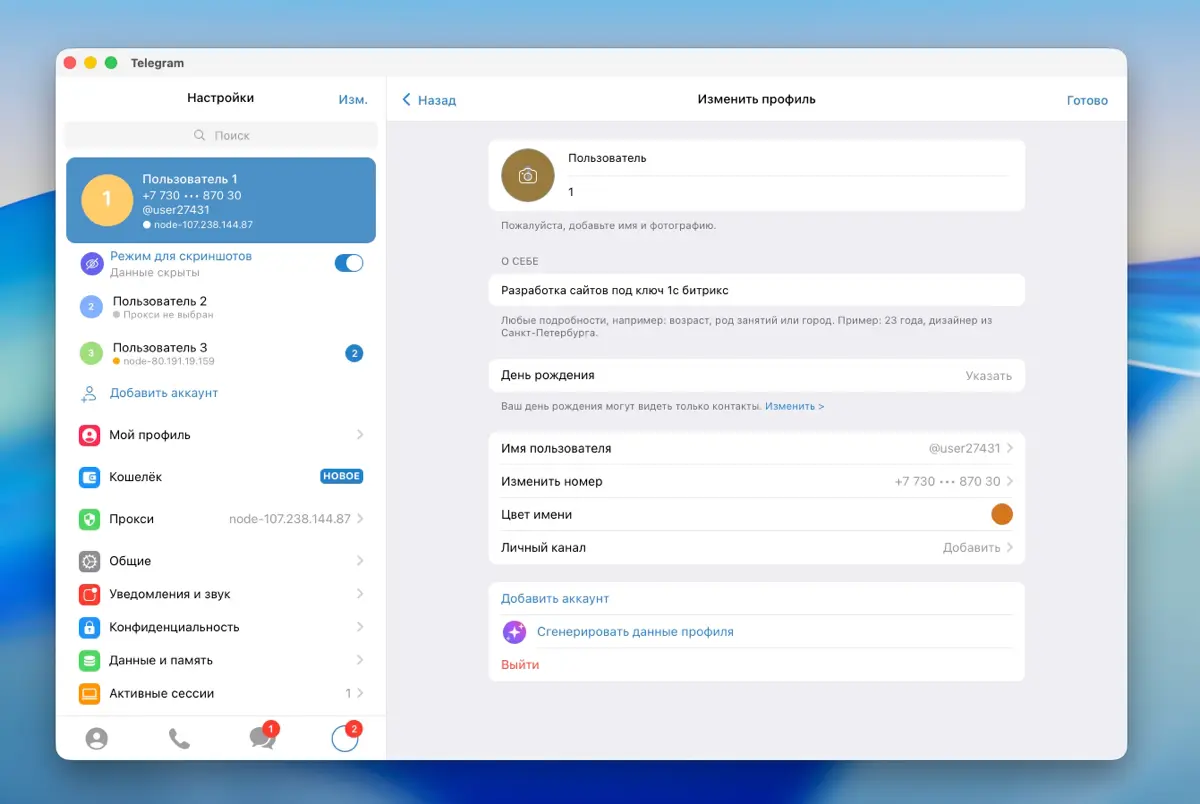Click the add account person icon
Image resolution: width=1200 pixels, height=804 pixels.
(x=90, y=393)
